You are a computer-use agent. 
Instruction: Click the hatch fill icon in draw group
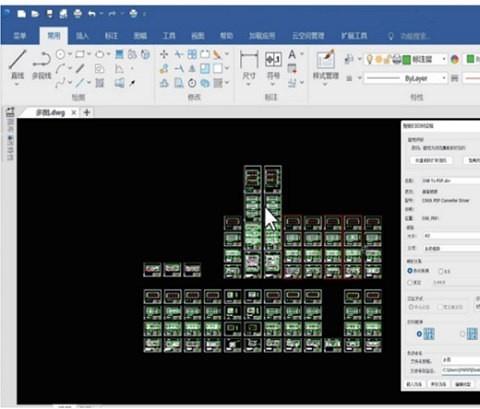[x=100, y=83]
